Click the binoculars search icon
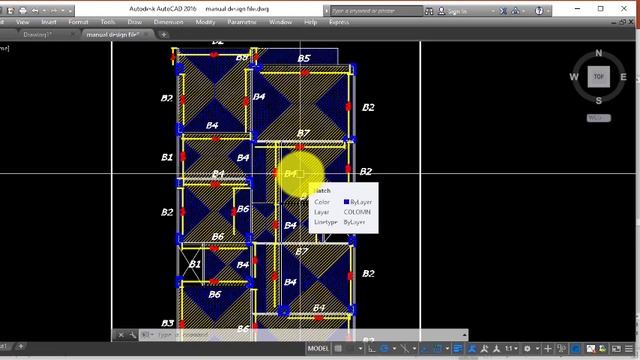The width and height of the screenshot is (640, 360). [429, 11]
